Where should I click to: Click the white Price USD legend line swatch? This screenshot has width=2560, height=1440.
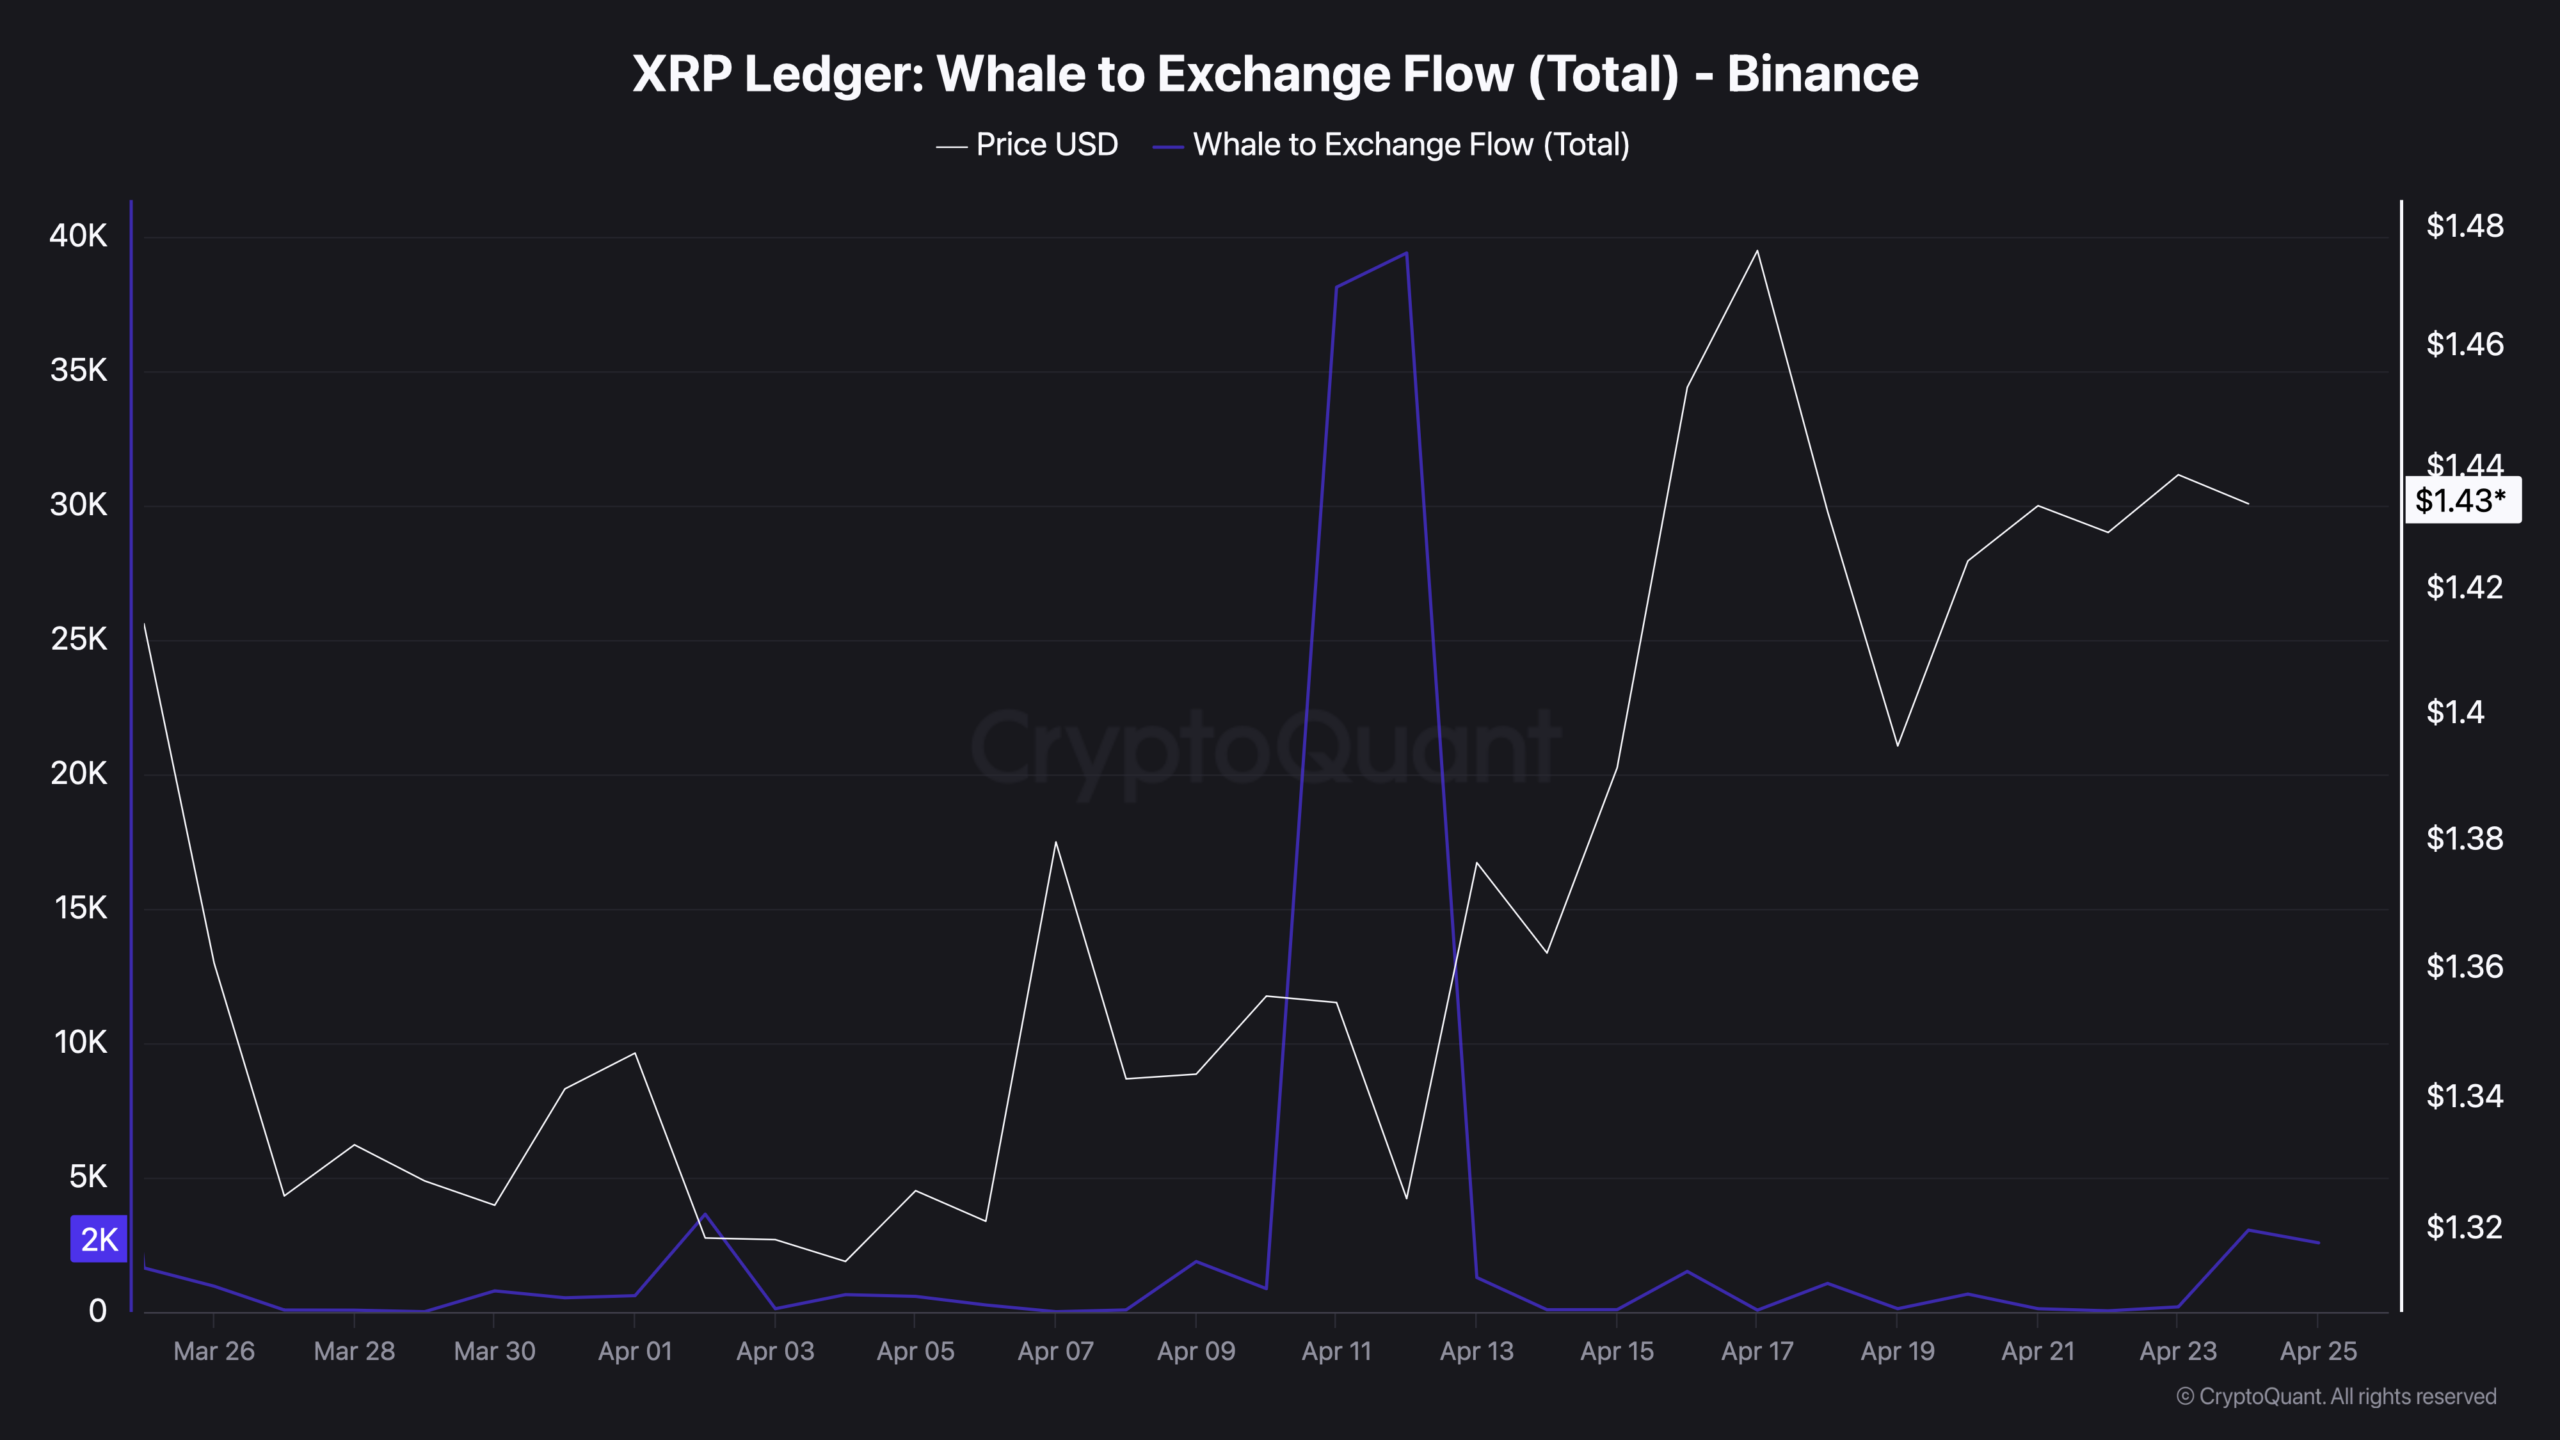tap(951, 147)
